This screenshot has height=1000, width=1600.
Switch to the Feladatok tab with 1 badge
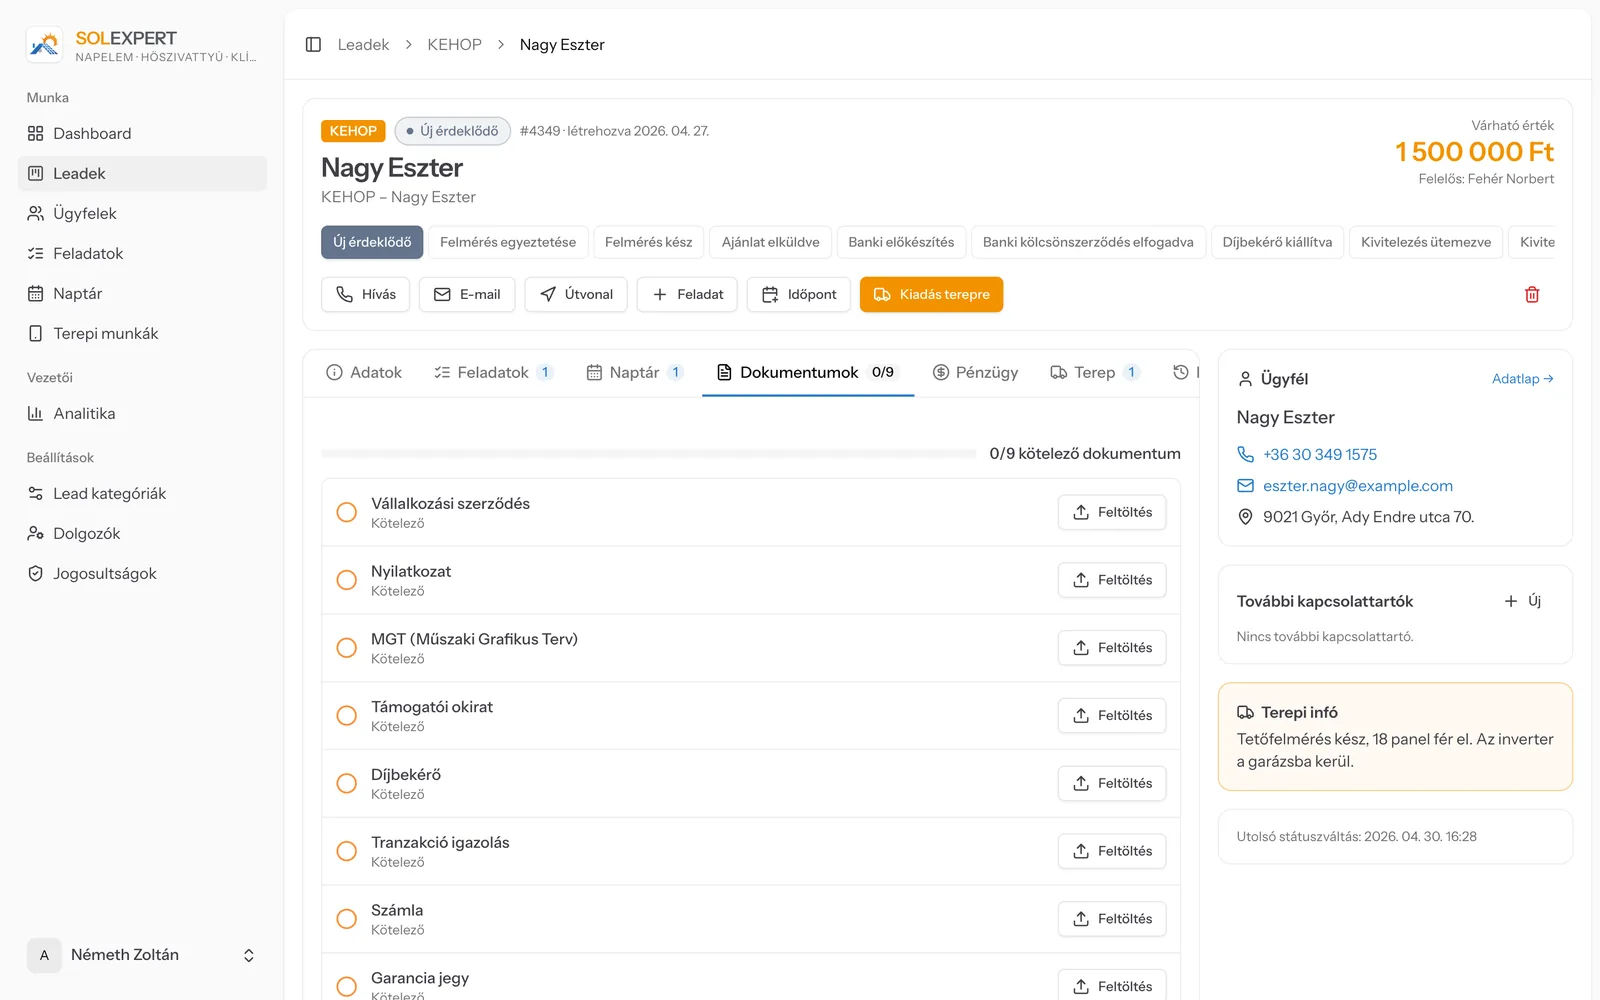pos(494,372)
